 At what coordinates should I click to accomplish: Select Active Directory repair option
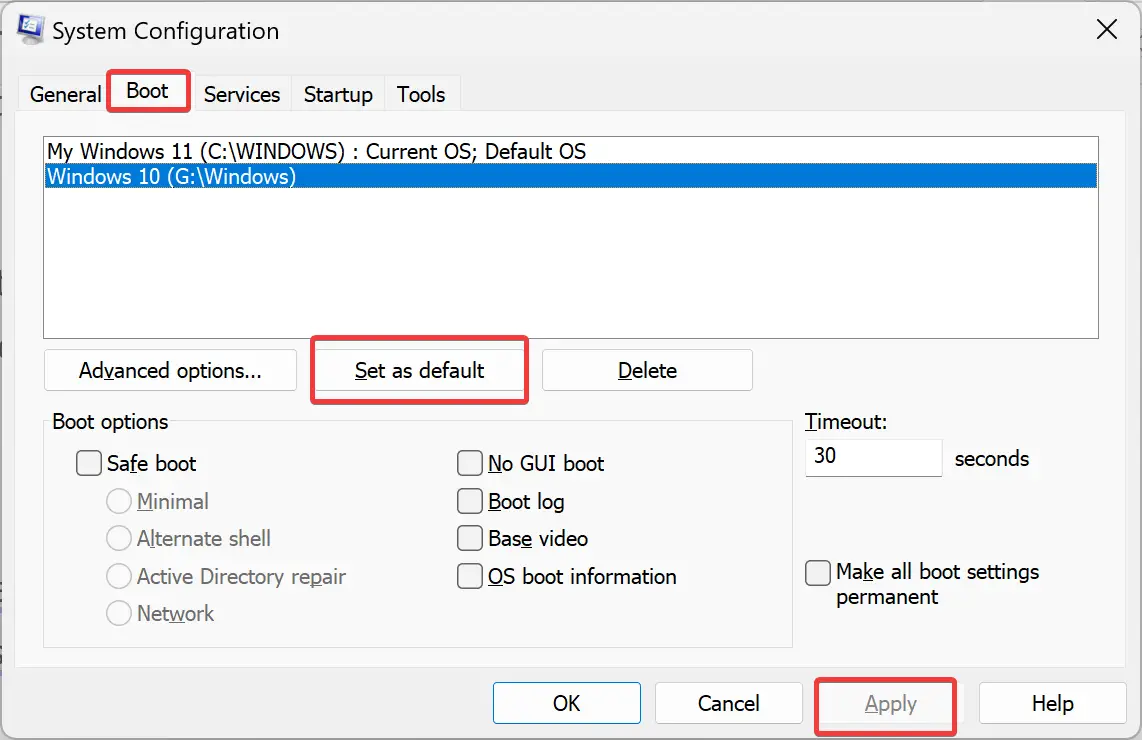[118, 576]
